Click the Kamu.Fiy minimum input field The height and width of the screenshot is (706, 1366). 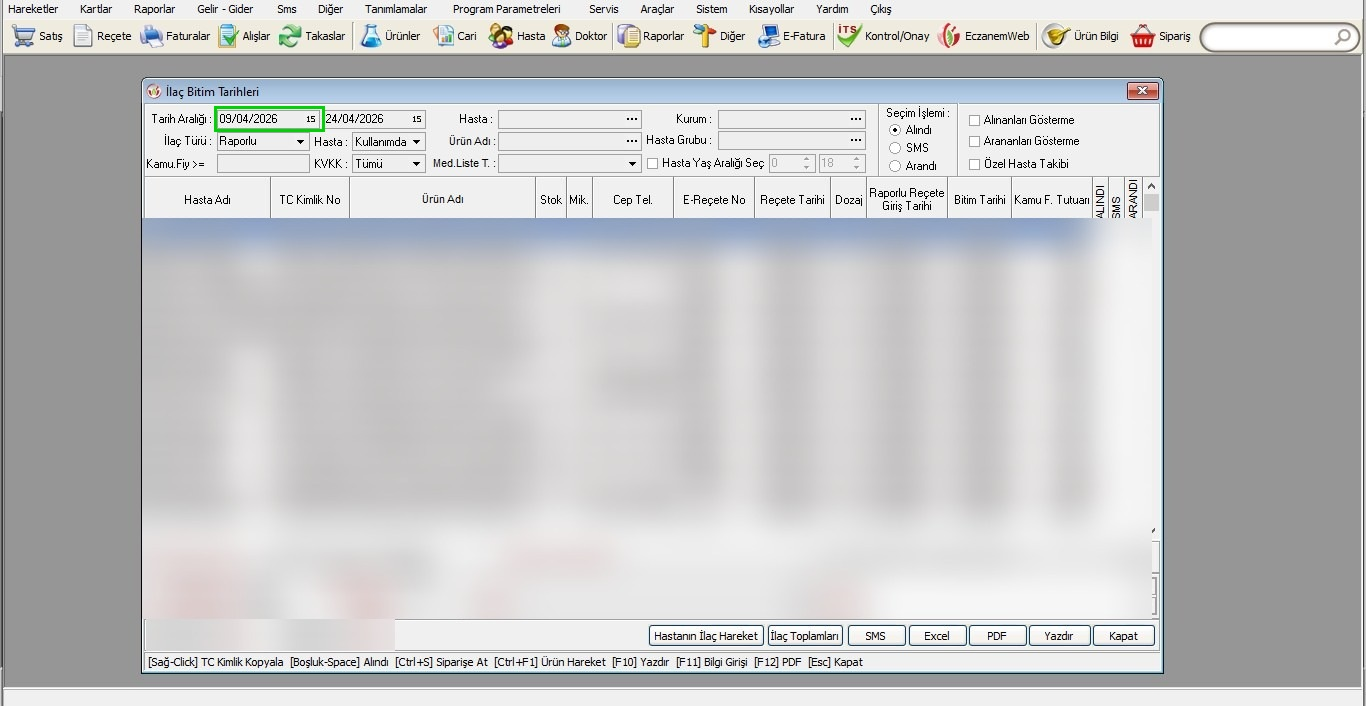(263, 164)
